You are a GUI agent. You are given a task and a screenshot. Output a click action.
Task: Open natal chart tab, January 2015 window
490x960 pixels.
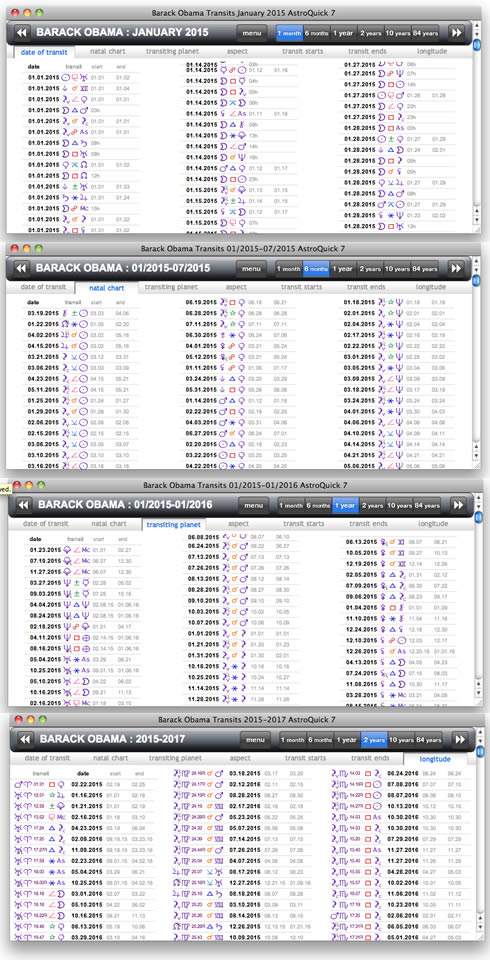[108, 51]
